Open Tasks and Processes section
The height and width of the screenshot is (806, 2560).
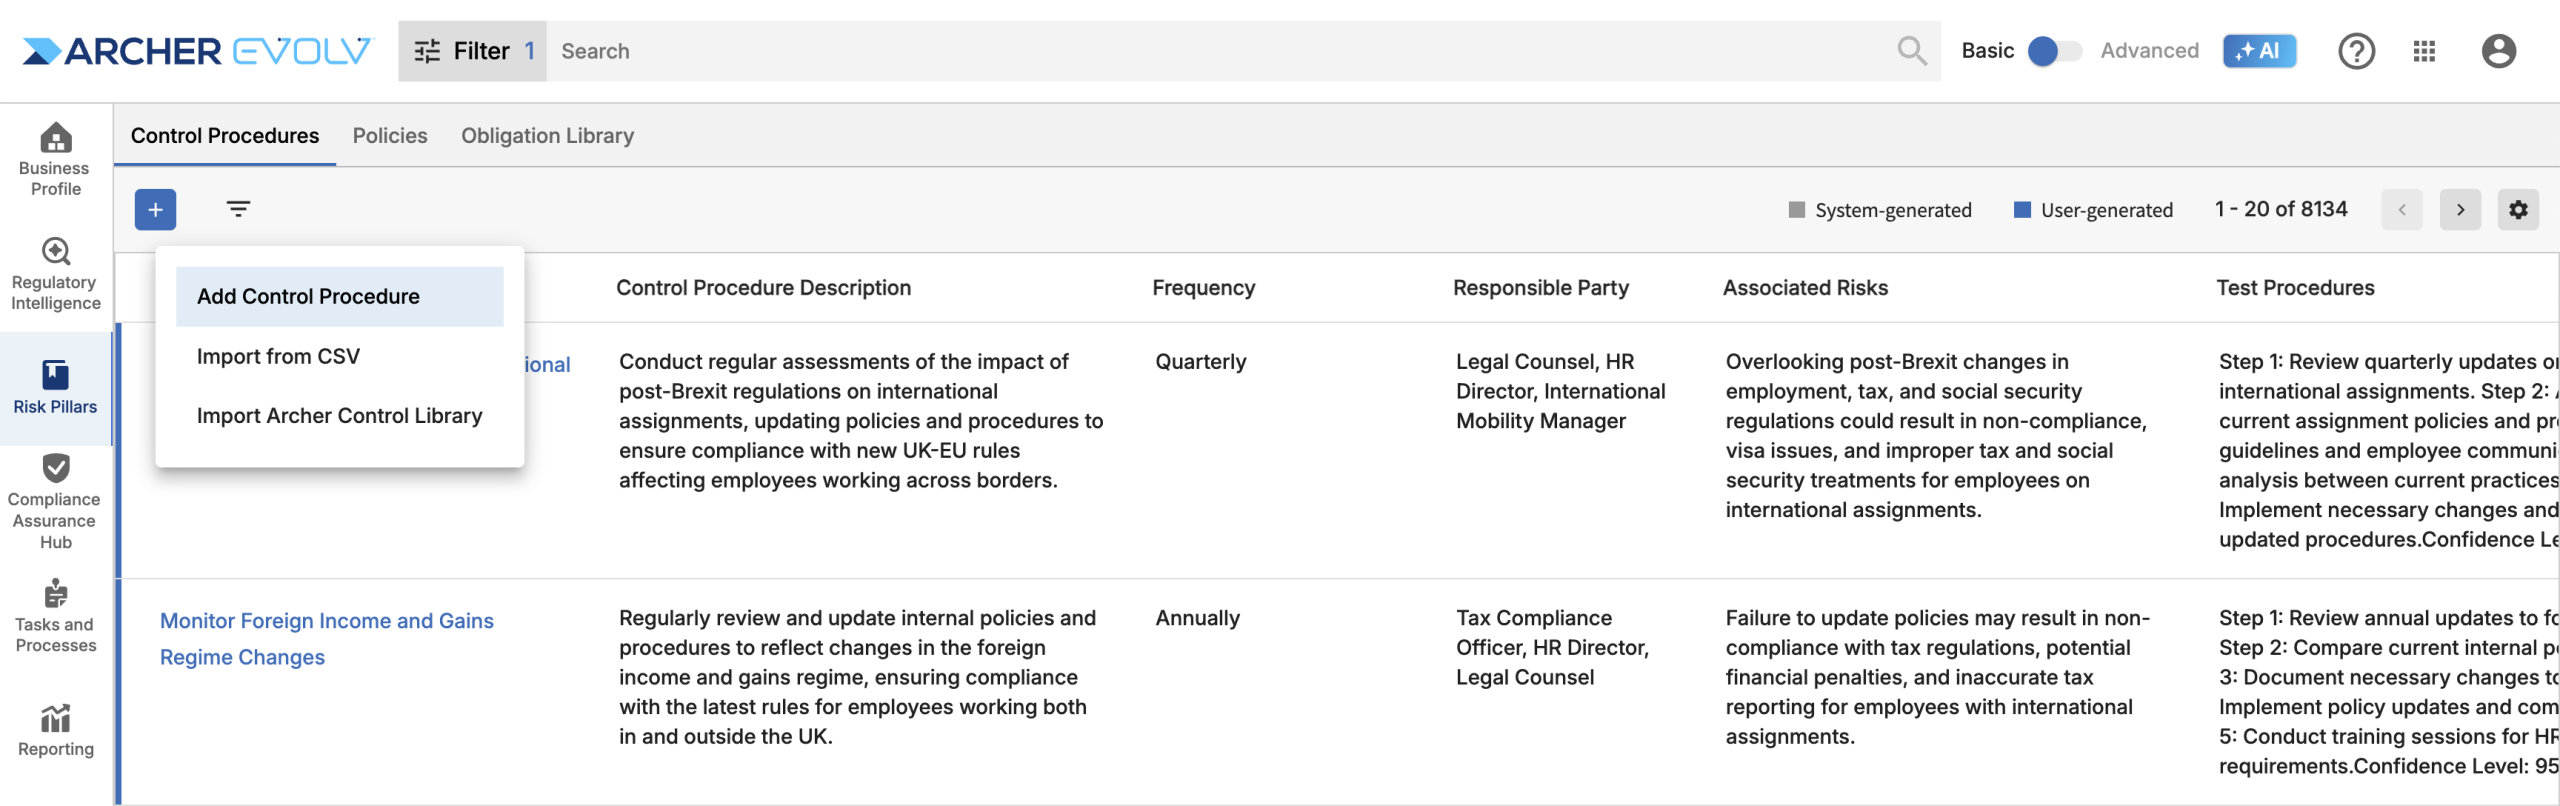[x=55, y=616]
